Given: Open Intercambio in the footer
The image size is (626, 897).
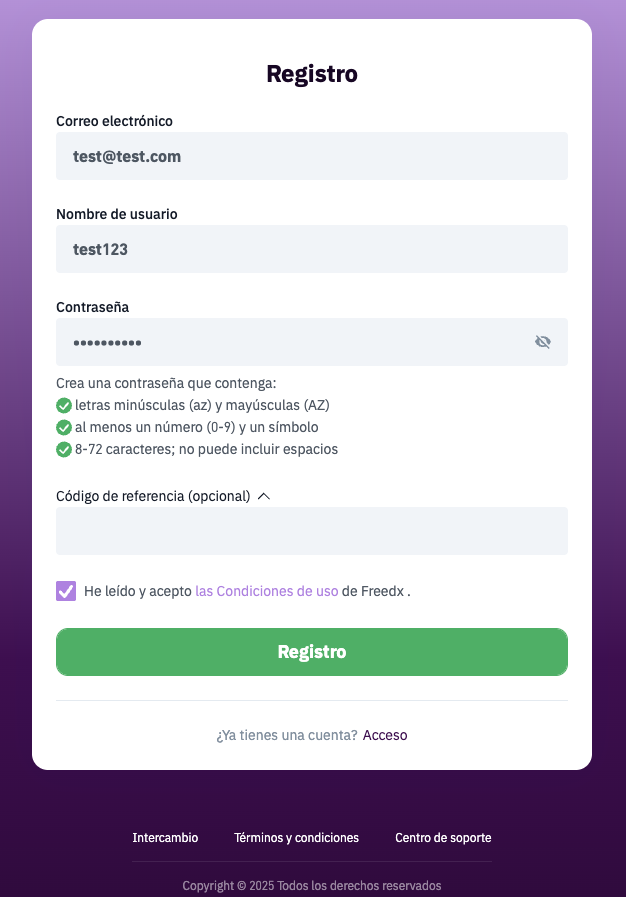Looking at the screenshot, I should (165, 838).
